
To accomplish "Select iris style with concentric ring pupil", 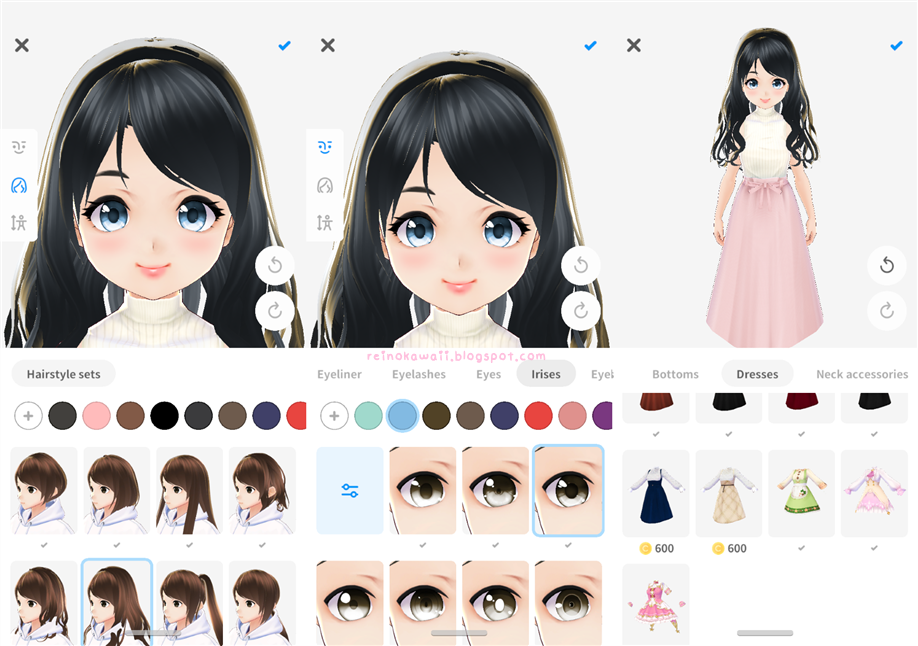I will tap(568, 603).
